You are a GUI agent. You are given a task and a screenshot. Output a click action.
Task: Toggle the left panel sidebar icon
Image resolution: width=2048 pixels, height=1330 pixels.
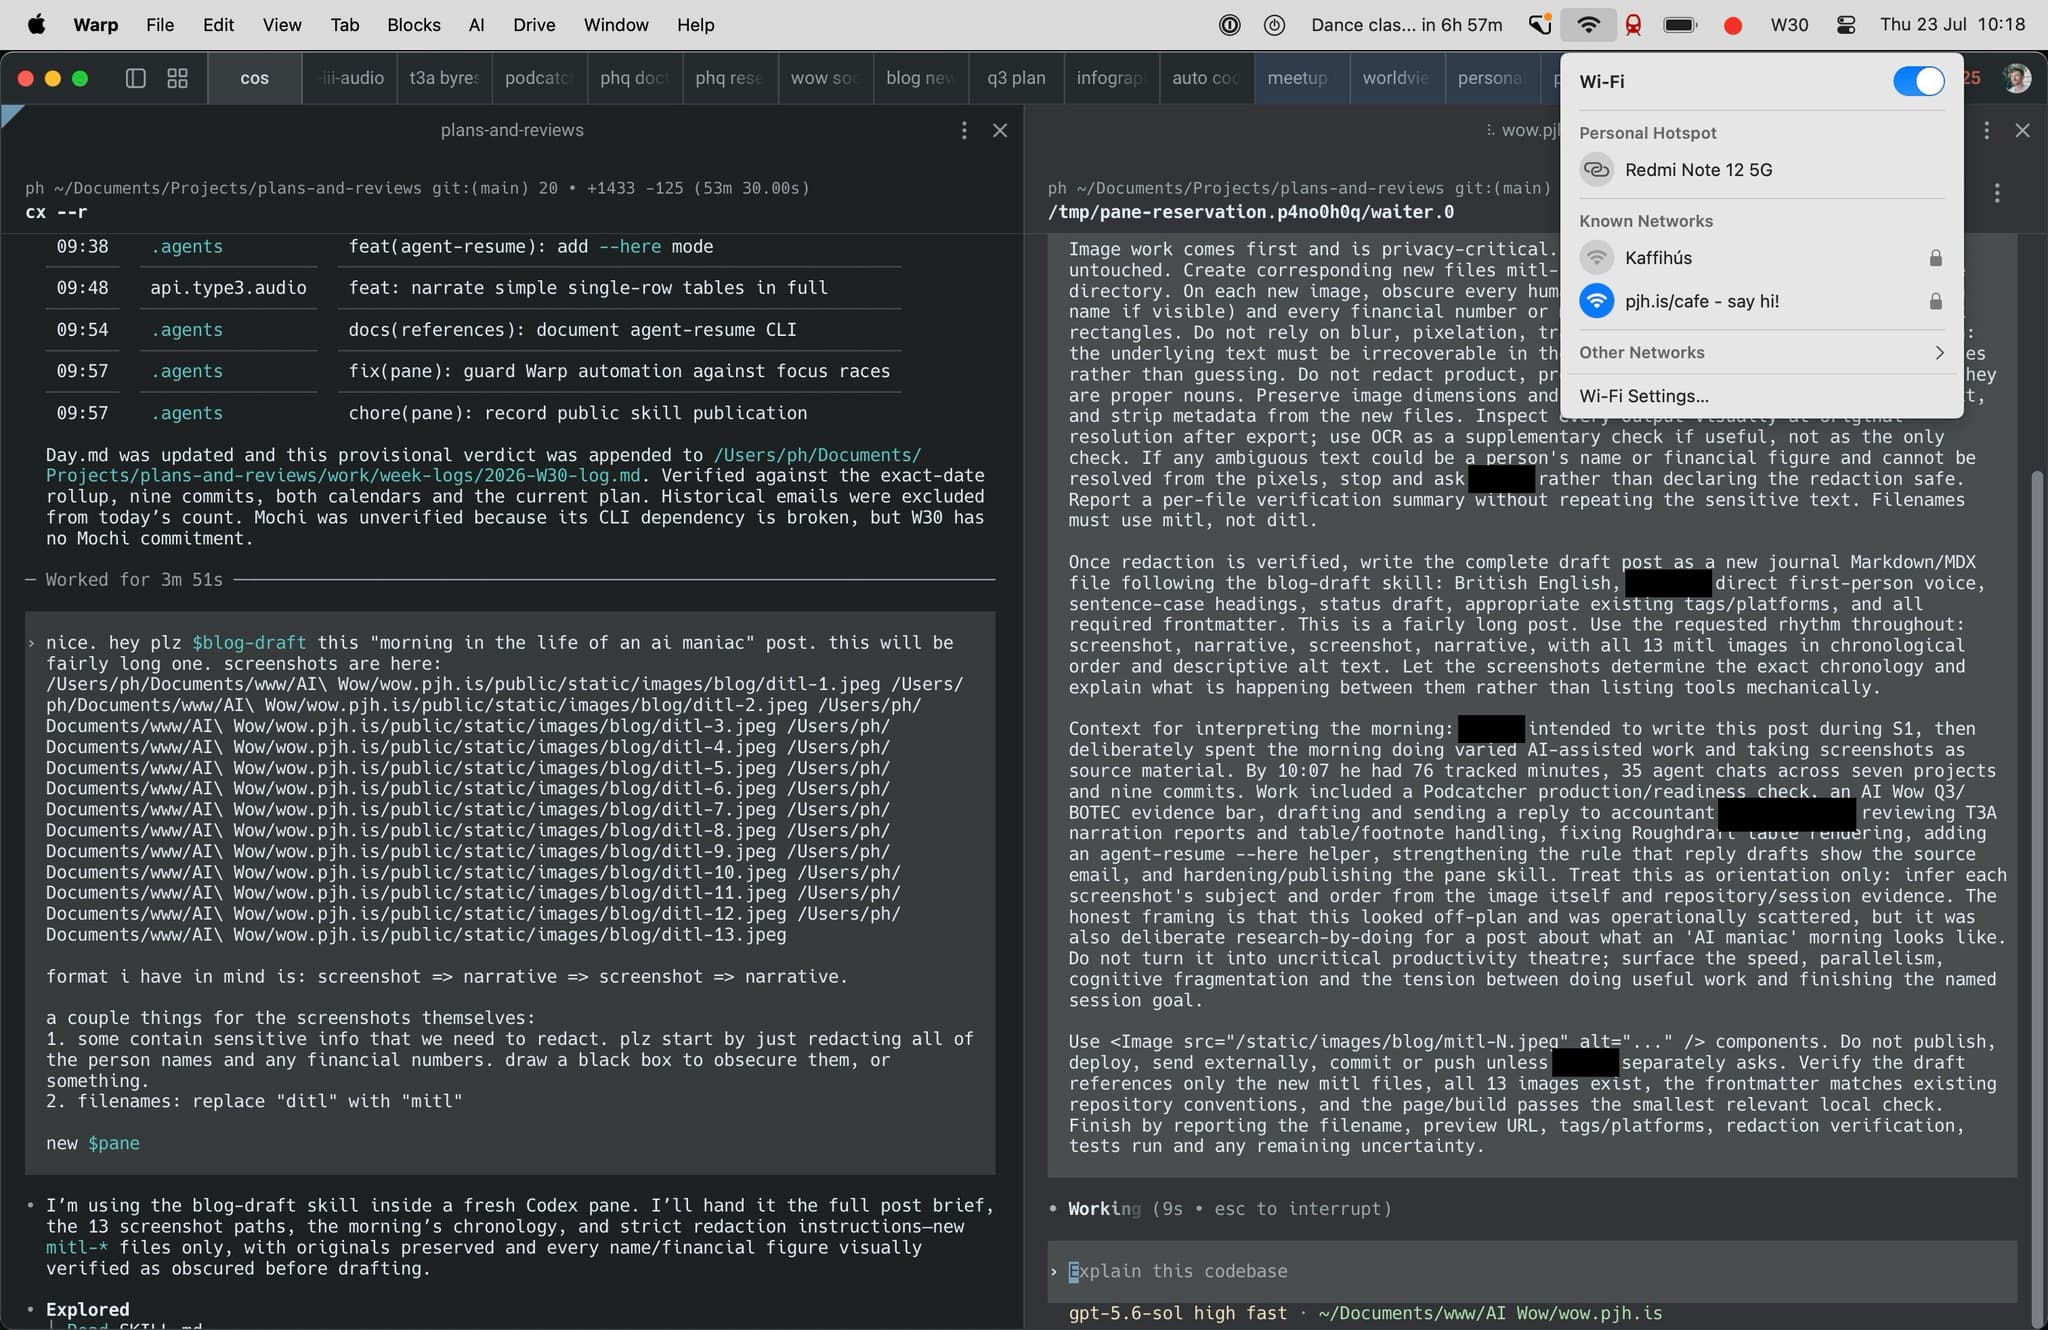click(136, 78)
